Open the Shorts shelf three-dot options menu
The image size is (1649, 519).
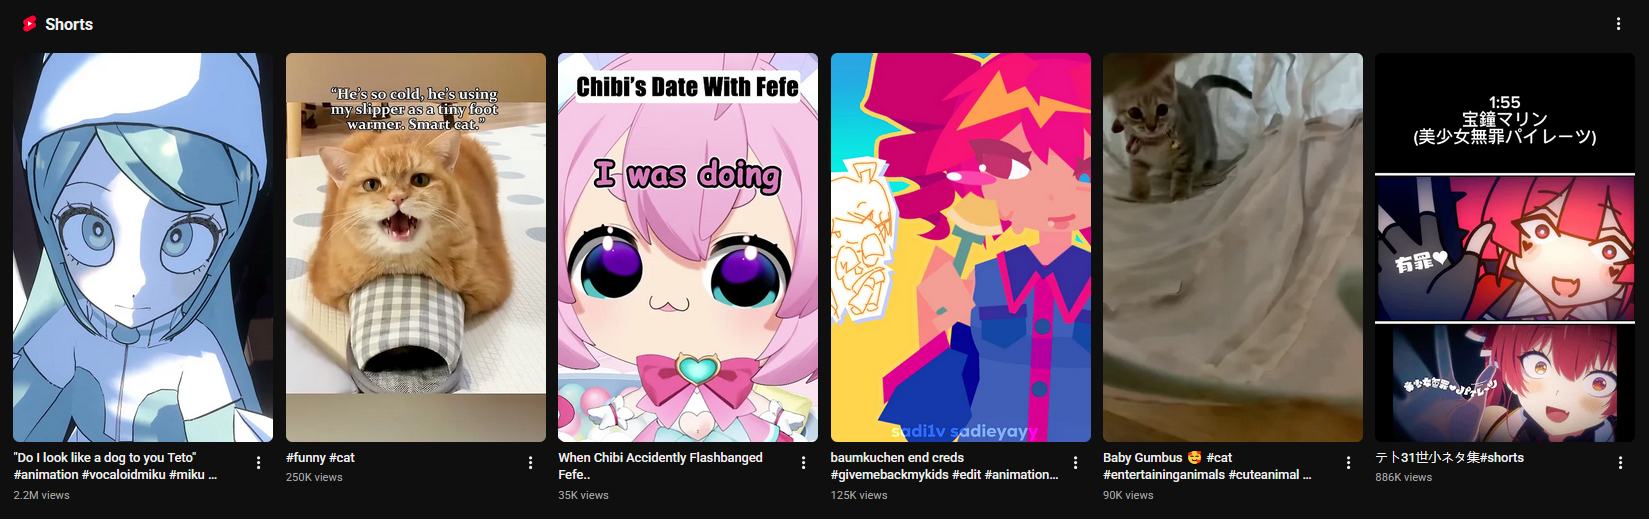1618,24
